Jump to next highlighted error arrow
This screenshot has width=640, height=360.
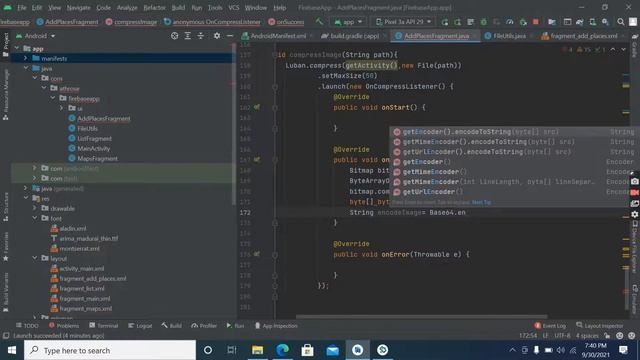coord(623,49)
